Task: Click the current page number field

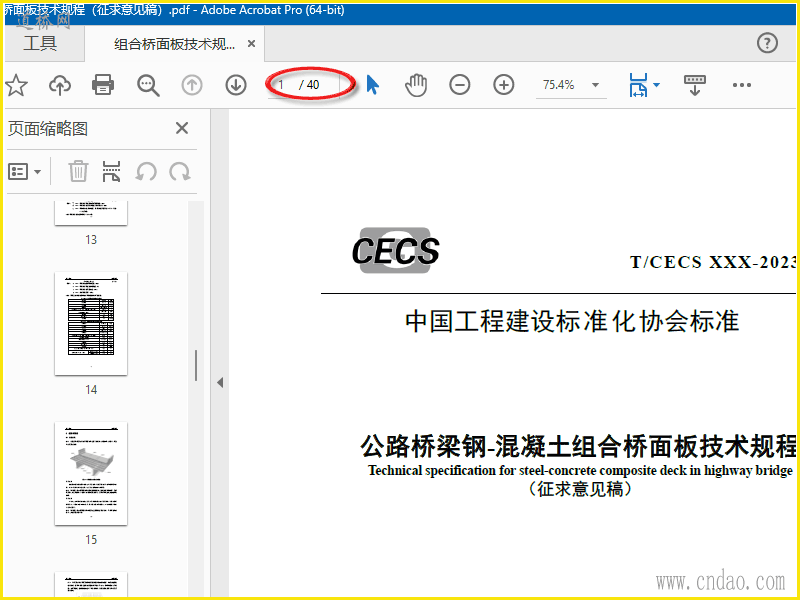Action: click(282, 85)
